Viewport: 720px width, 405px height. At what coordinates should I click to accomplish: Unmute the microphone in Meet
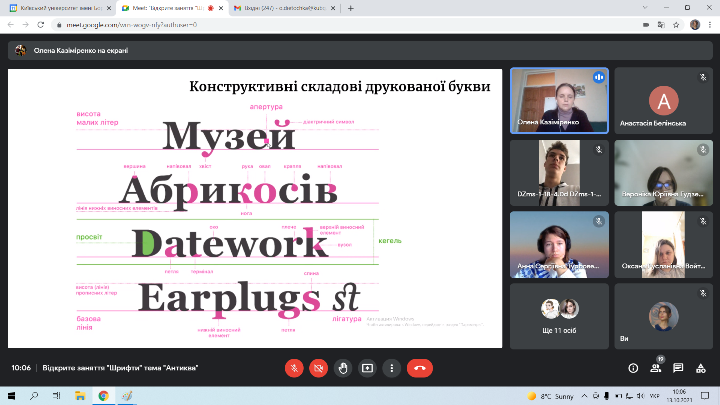pos(295,367)
